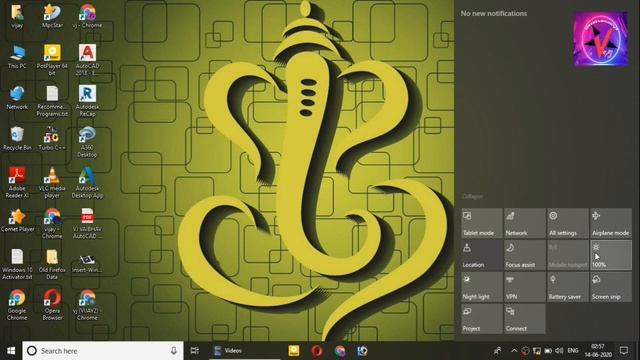Click the microphone icon in search box
640x360 pixels.
click(173, 351)
